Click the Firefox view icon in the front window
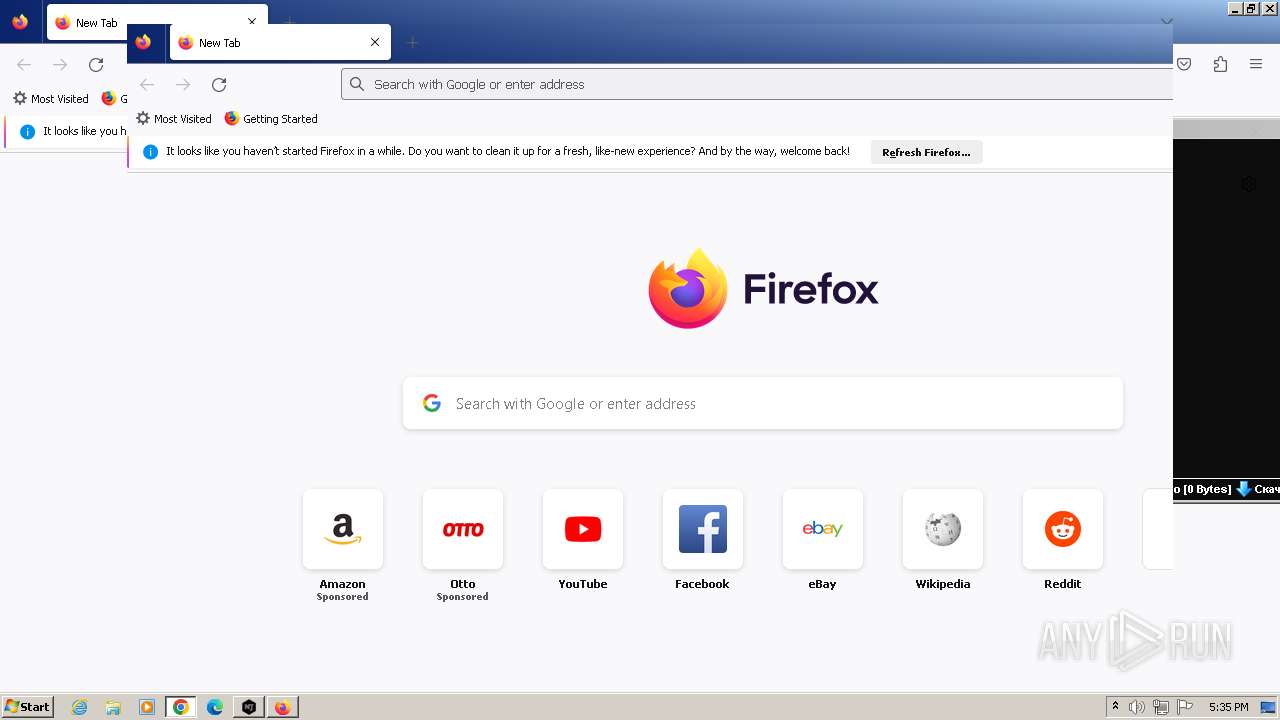 pyautogui.click(x=143, y=42)
